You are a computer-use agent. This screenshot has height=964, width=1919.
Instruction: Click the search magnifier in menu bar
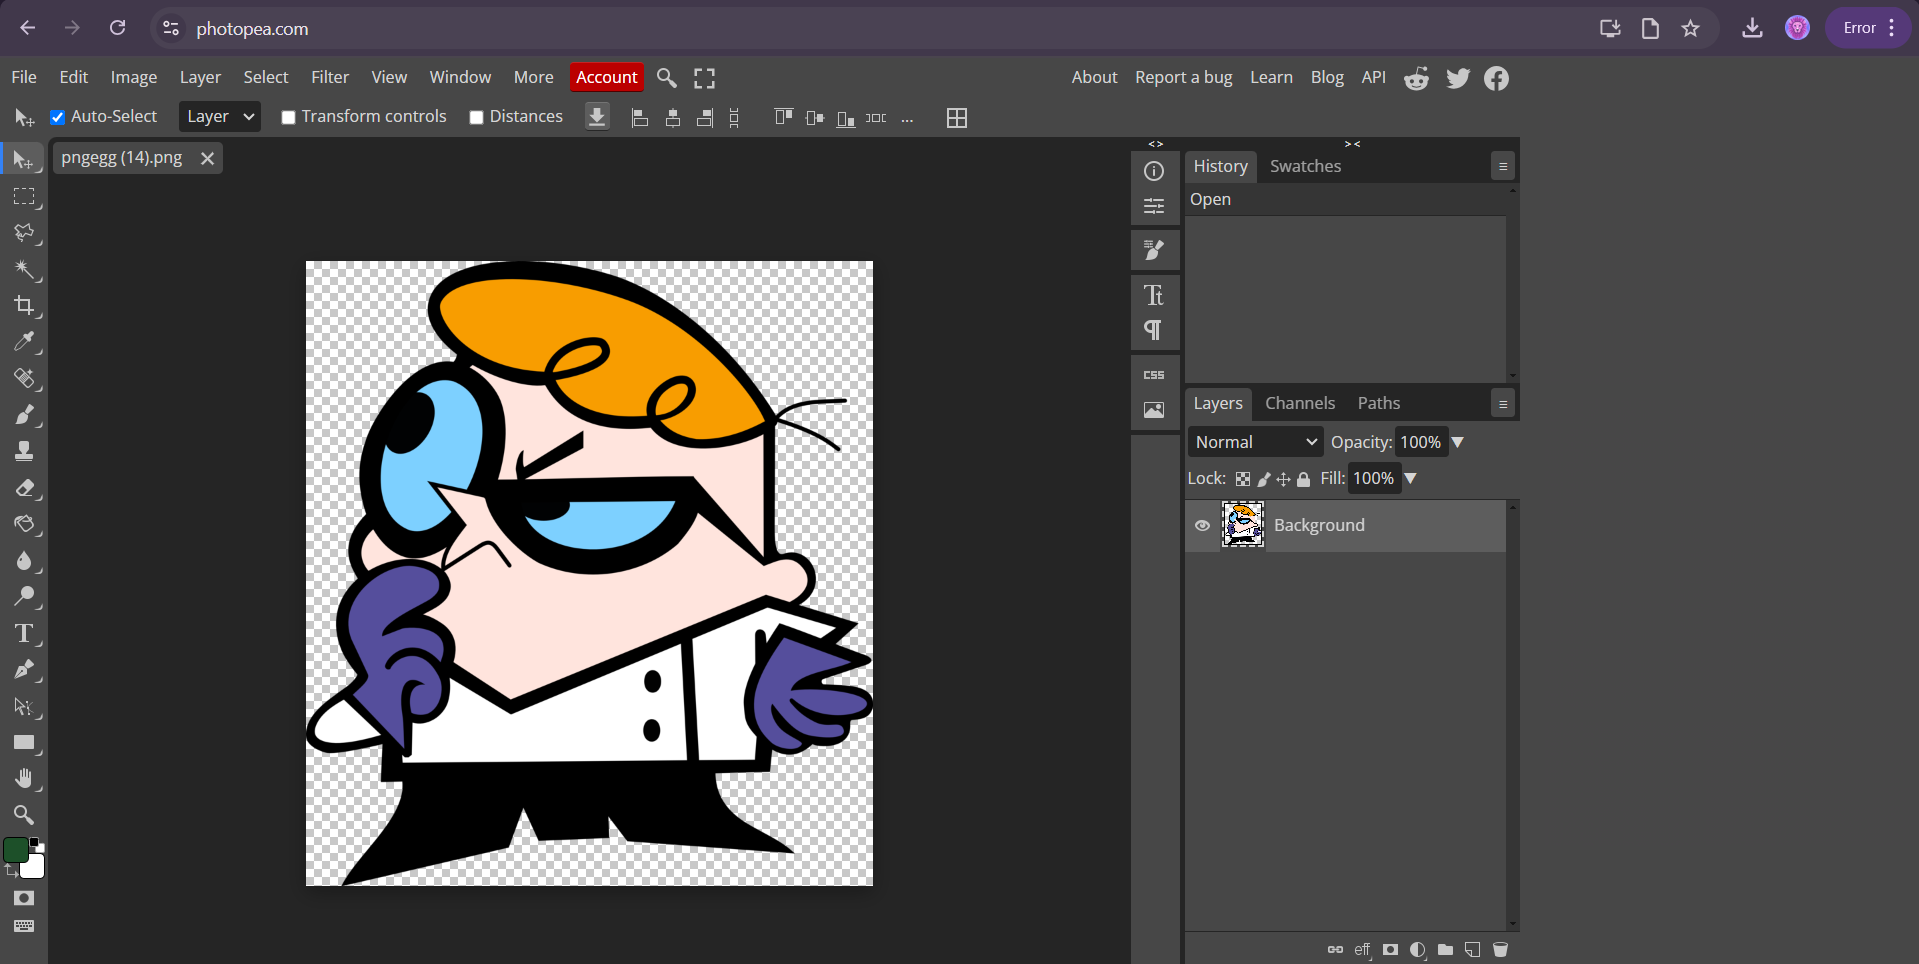pos(667,78)
